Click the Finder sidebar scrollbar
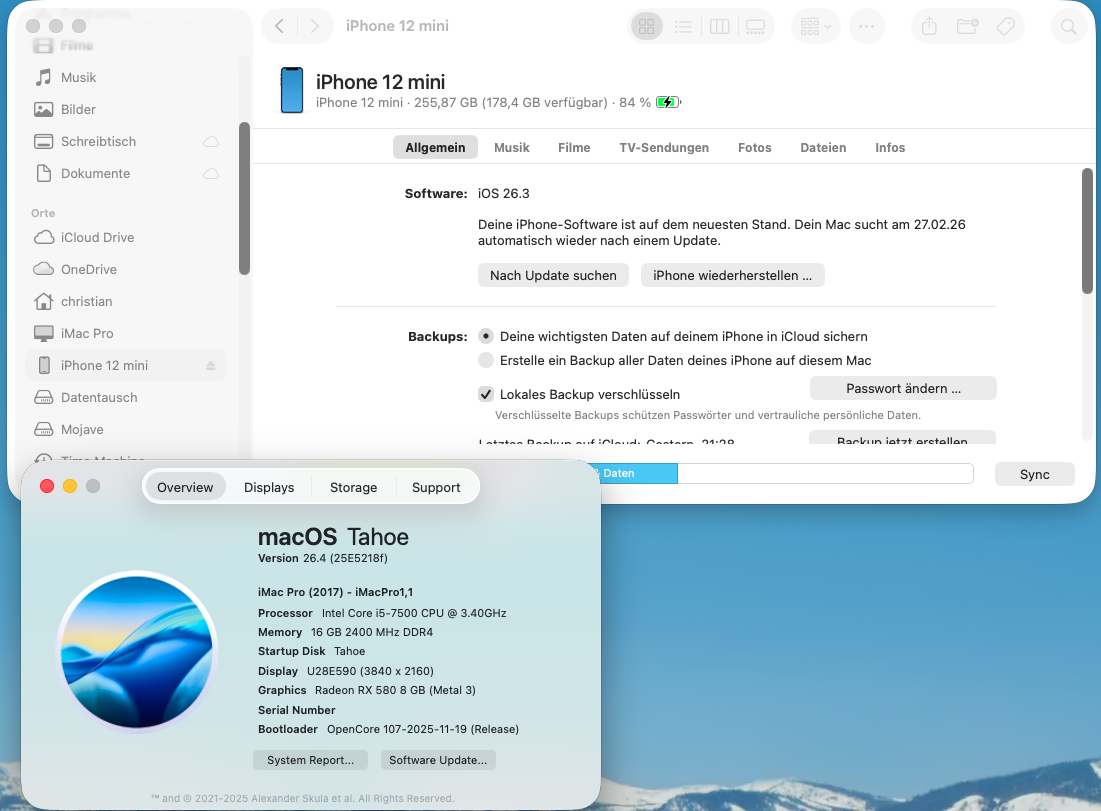The height and width of the screenshot is (811, 1101). 244,199
